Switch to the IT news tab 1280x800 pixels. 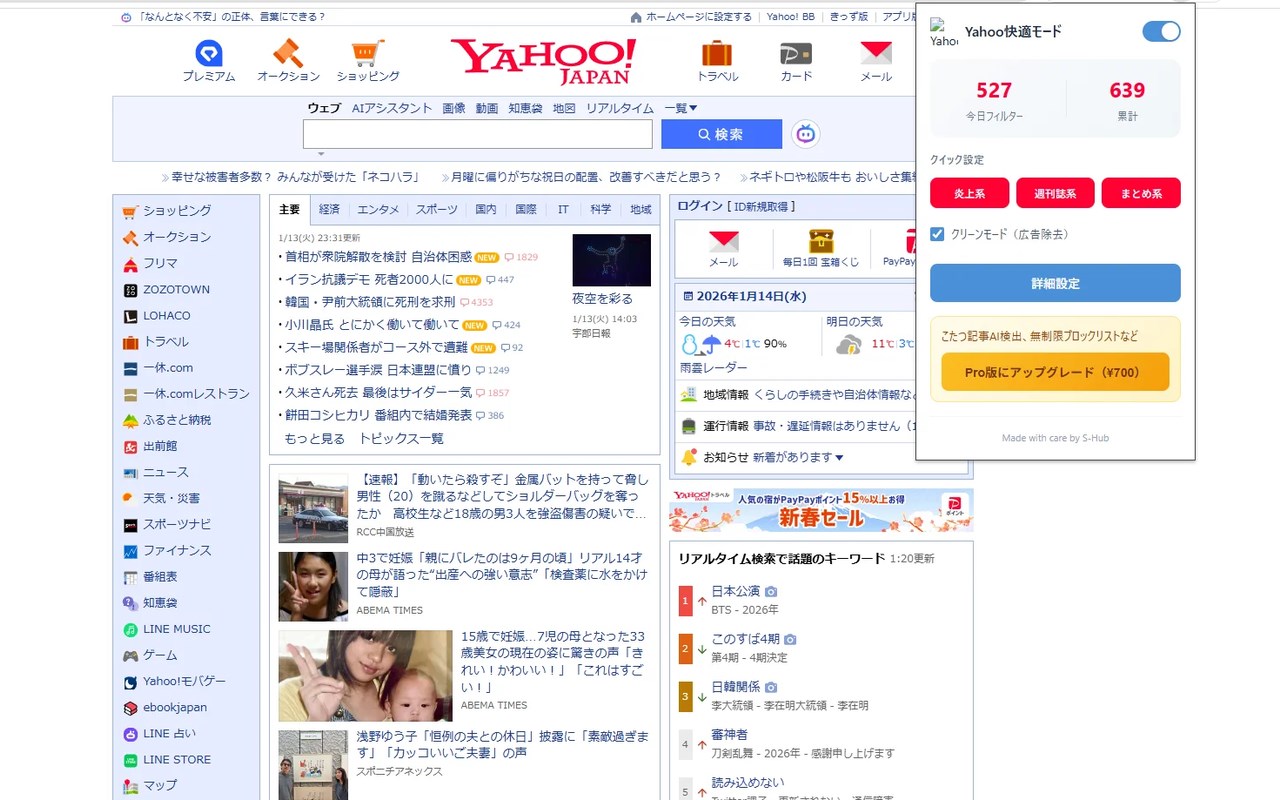click(x=563, y=209)
